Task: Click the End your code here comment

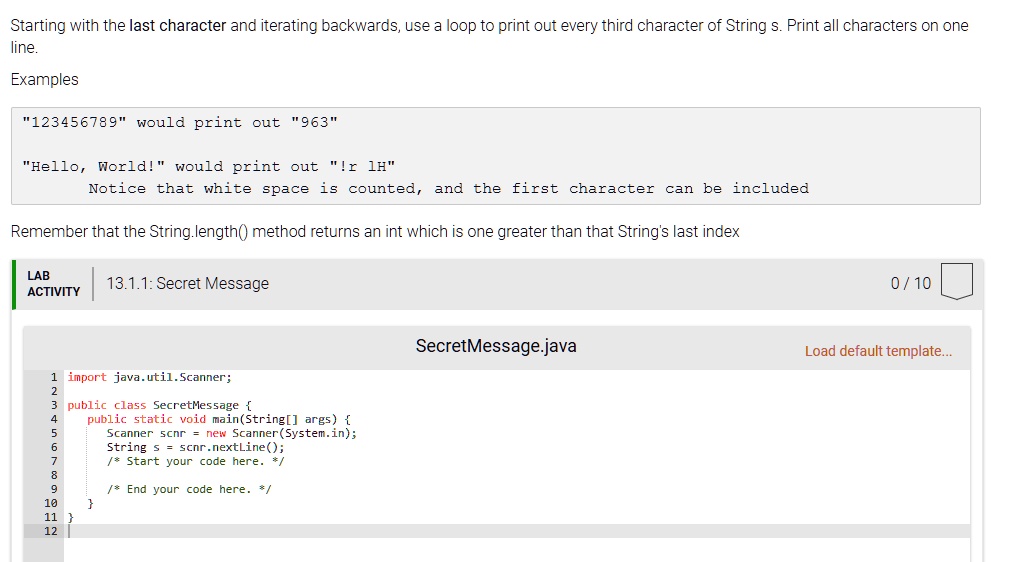Action: click(x=188, y=489)
